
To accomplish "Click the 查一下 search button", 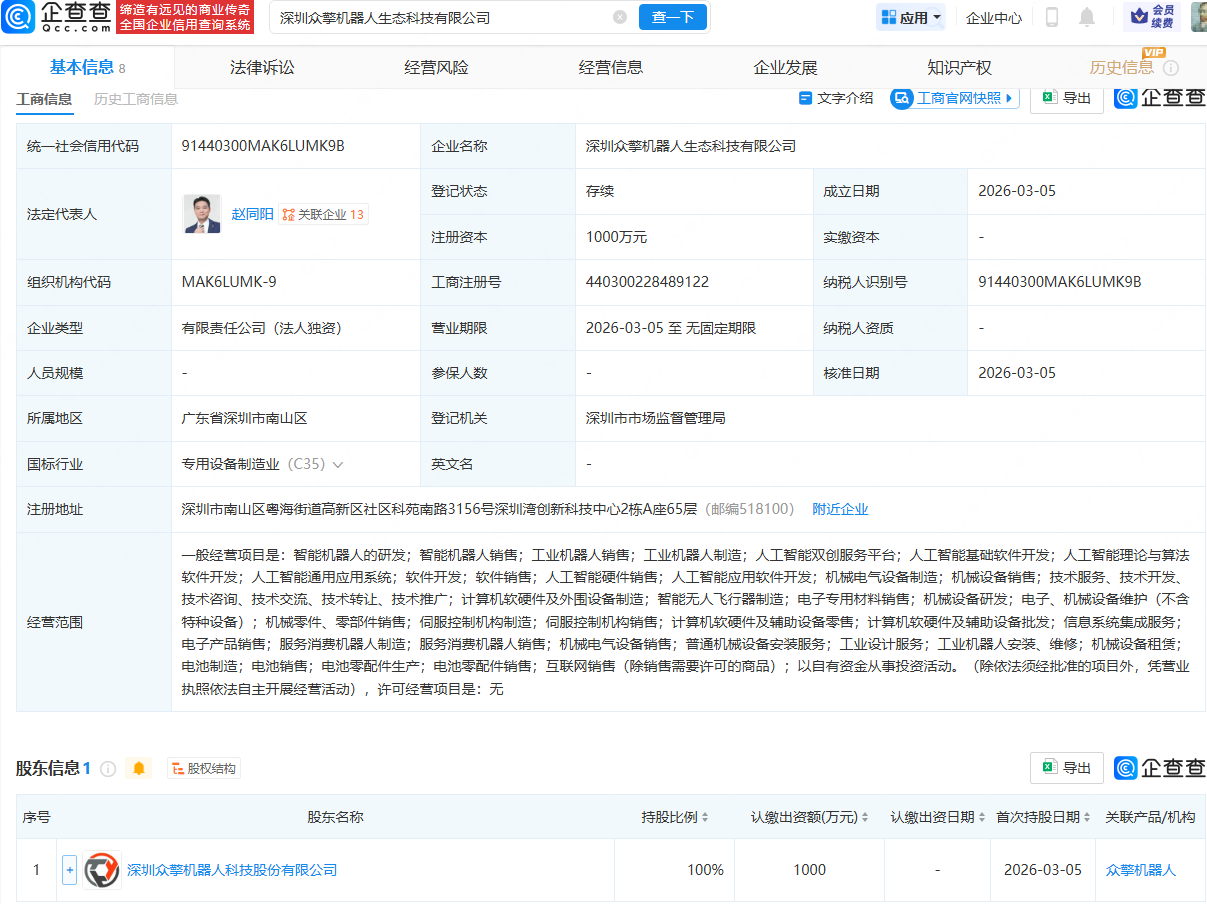I will pyautogui.click(x=672, y=16).
